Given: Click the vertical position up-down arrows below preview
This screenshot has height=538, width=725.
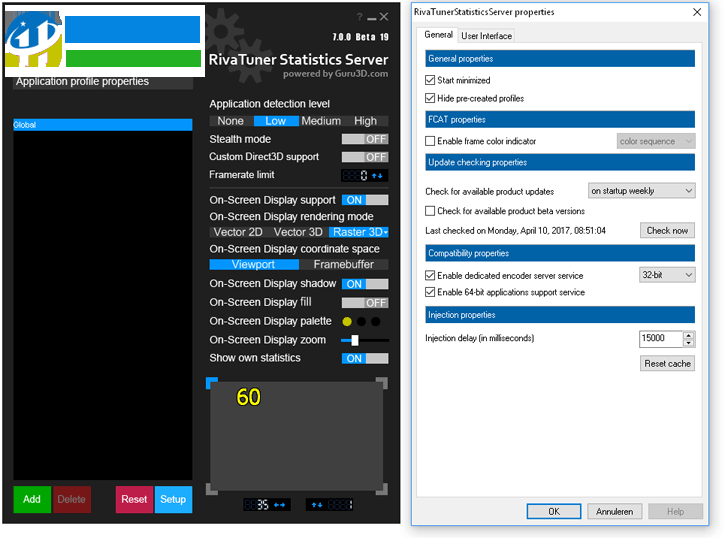Looking at the screenshot, I should pos(317,505).
